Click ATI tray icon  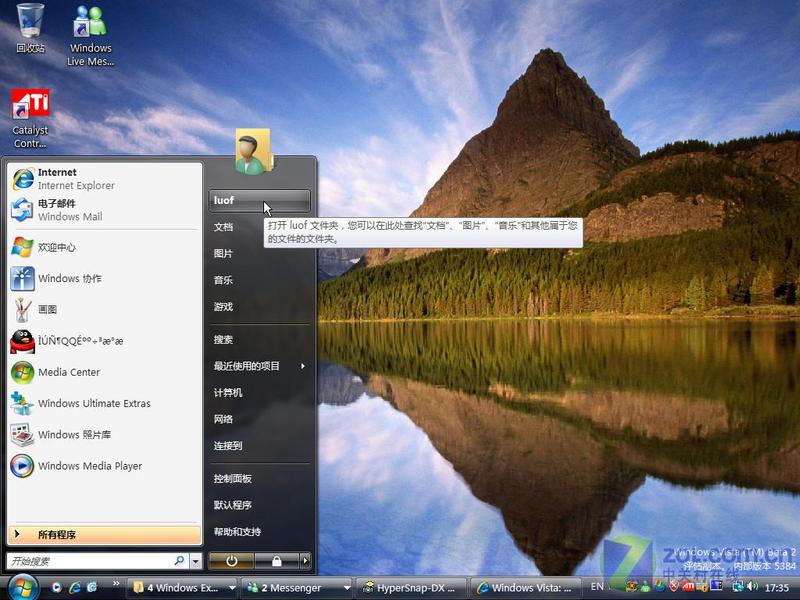tap(688, 587)
